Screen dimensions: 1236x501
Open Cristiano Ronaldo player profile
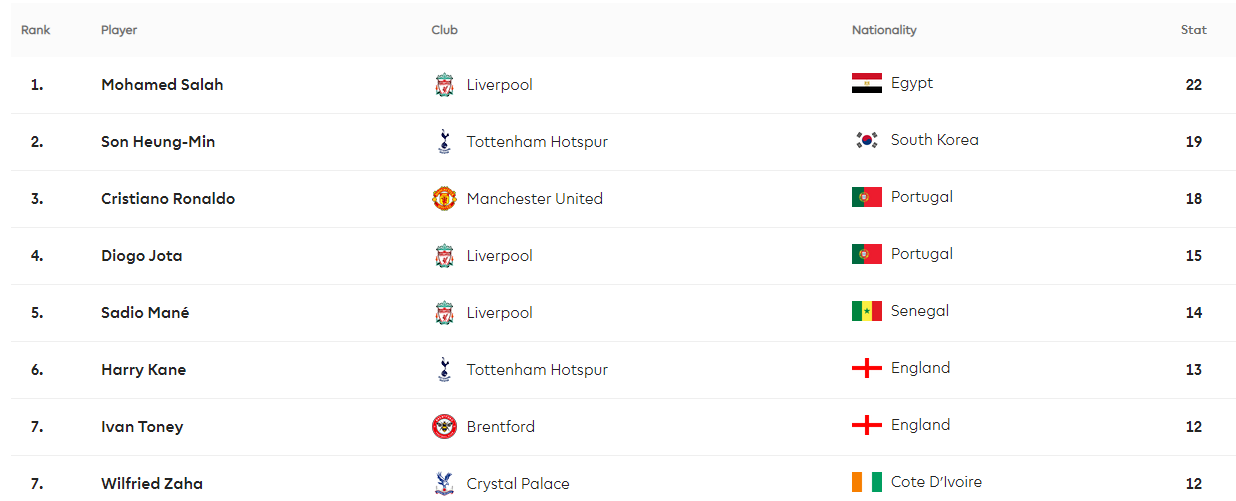(168, 199)
